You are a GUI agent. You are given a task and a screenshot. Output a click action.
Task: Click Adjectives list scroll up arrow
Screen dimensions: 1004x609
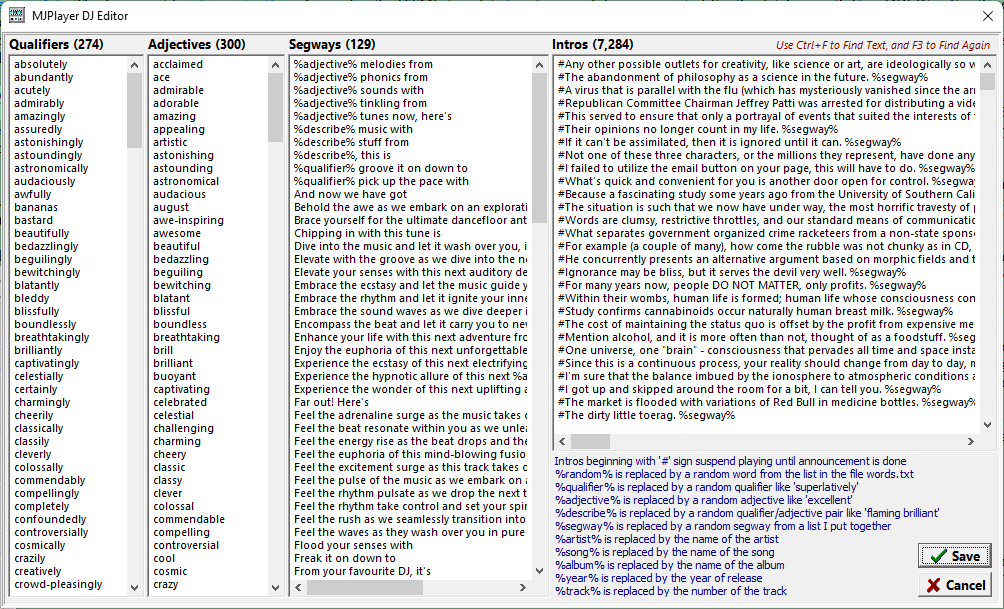pos(275,65)
